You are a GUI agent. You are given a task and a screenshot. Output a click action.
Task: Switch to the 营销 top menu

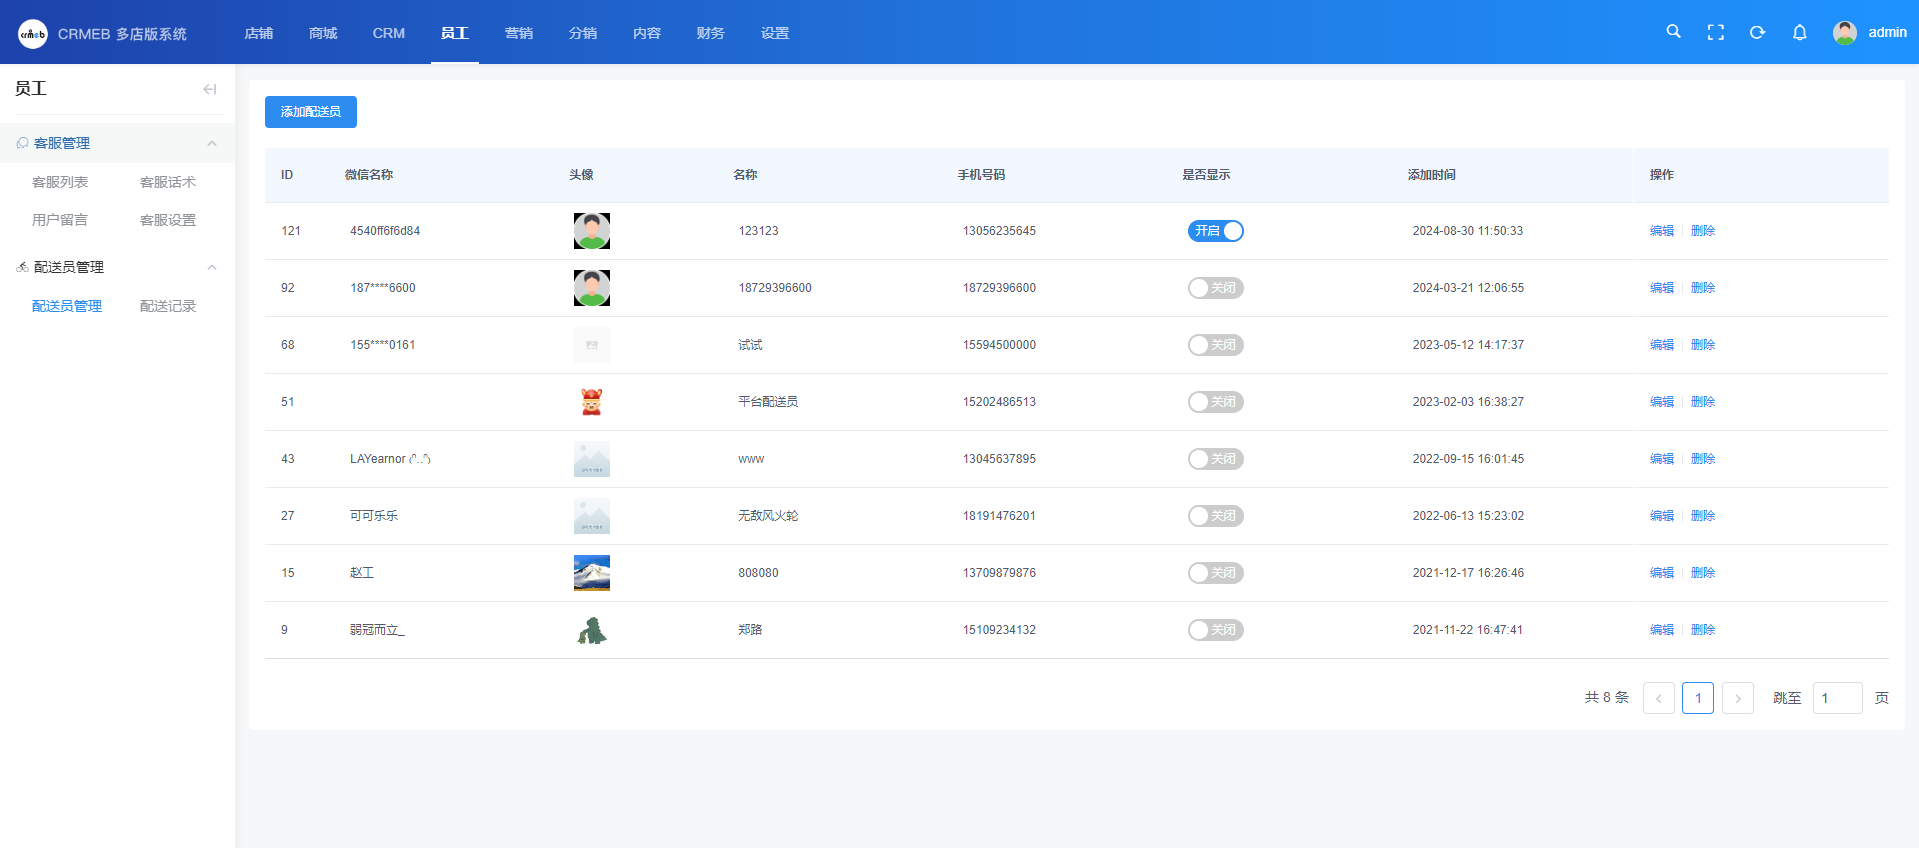(x=518, y=33)
